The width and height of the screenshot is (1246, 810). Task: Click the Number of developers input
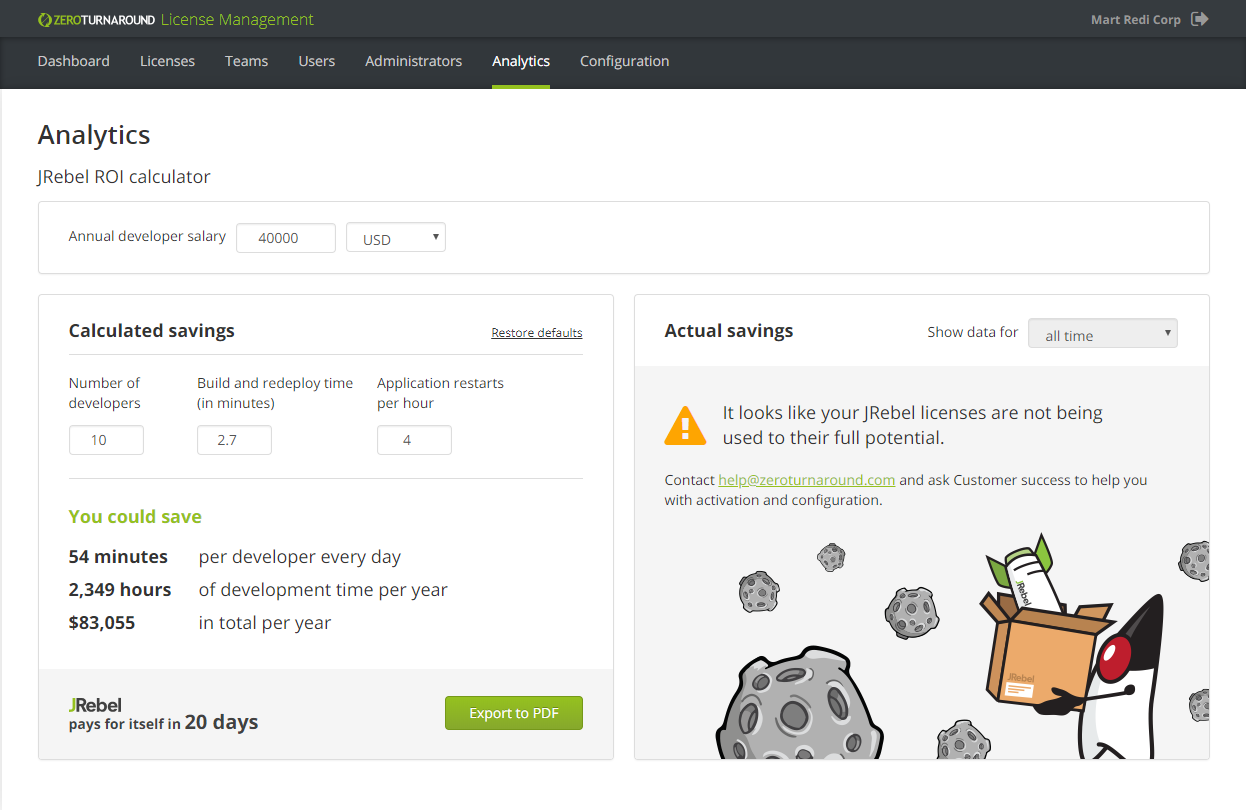(106, 440)
